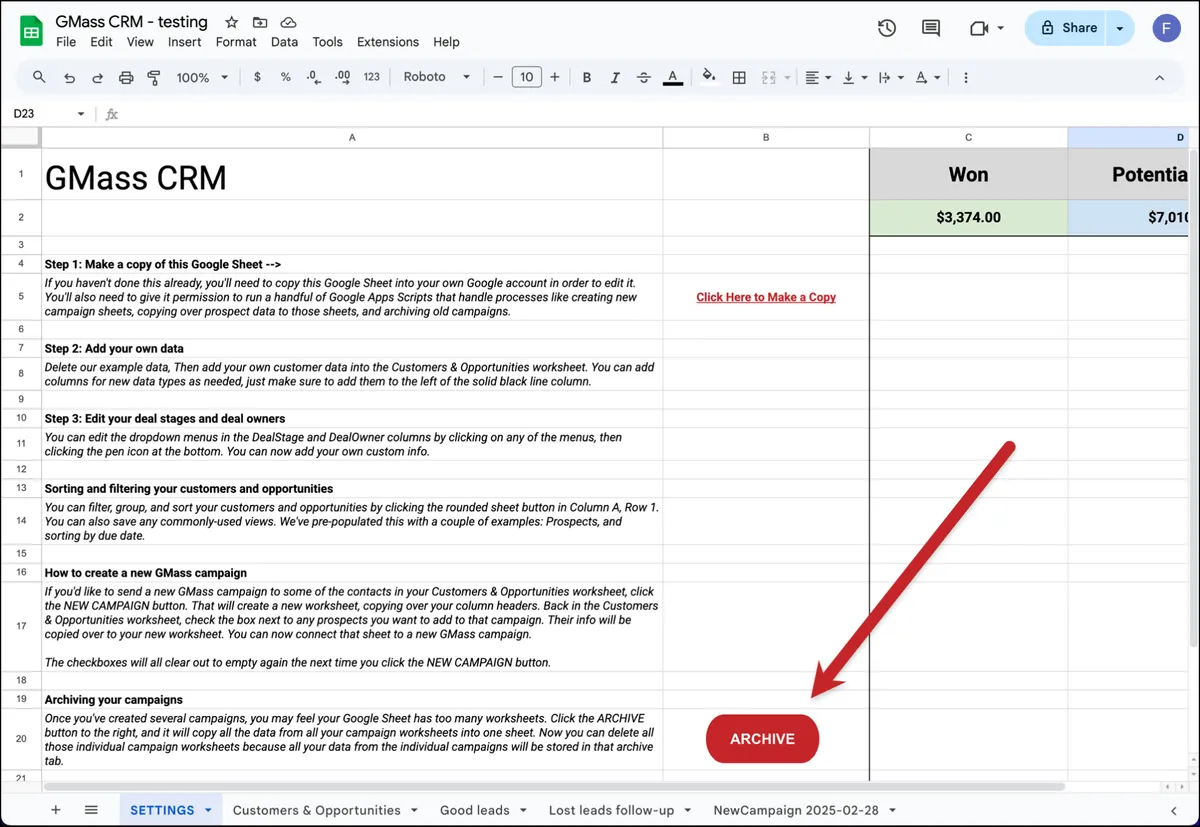Click the red ARCHIVE button
The image size is (1200, 827).
762,739
